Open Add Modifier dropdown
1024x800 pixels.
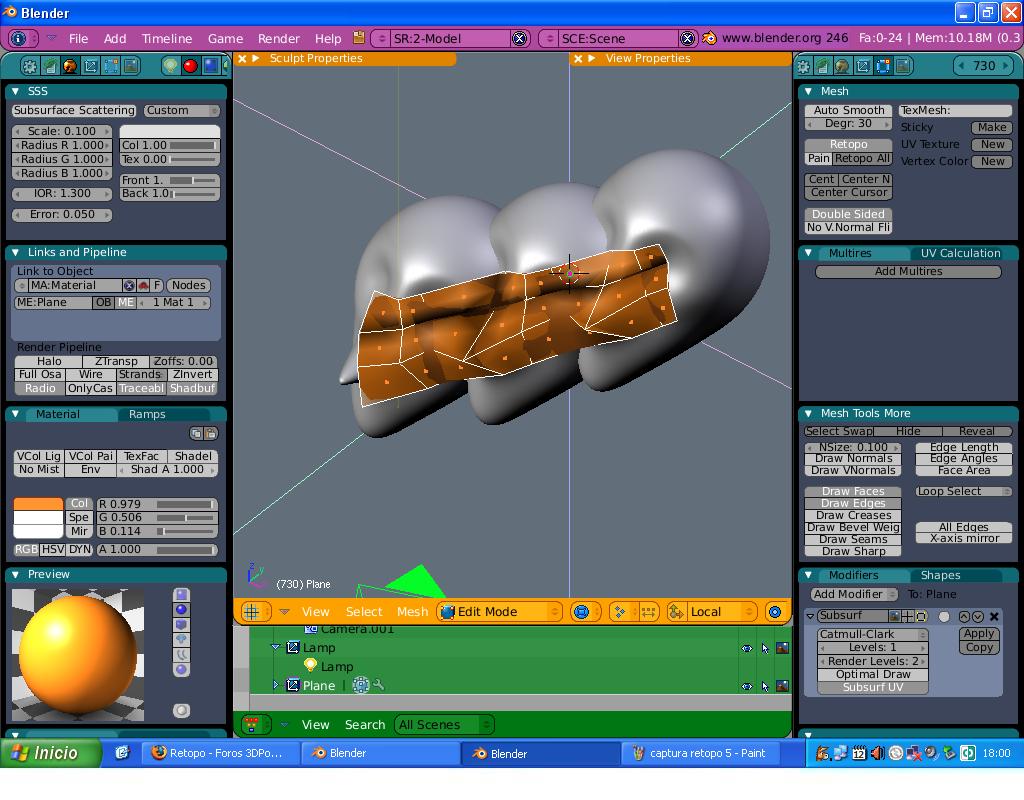tap(854, 594)
